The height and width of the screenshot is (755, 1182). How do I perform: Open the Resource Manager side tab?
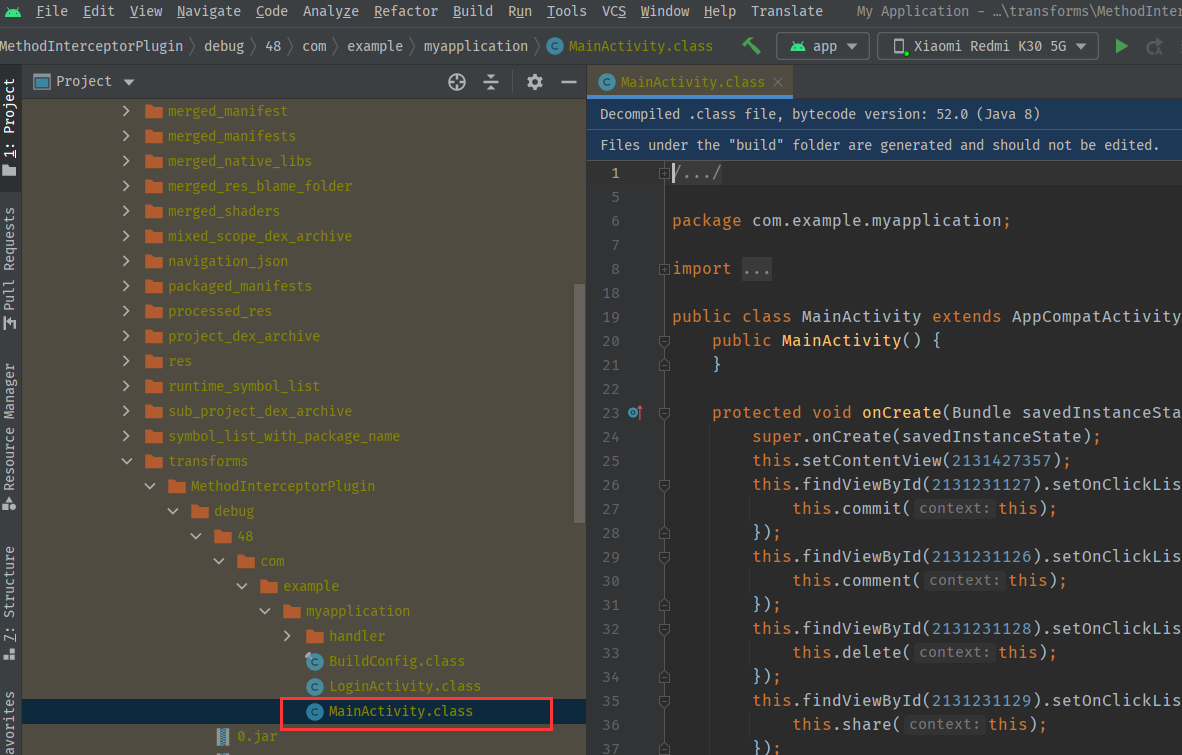pyautogui.click(x=10, y=436)
